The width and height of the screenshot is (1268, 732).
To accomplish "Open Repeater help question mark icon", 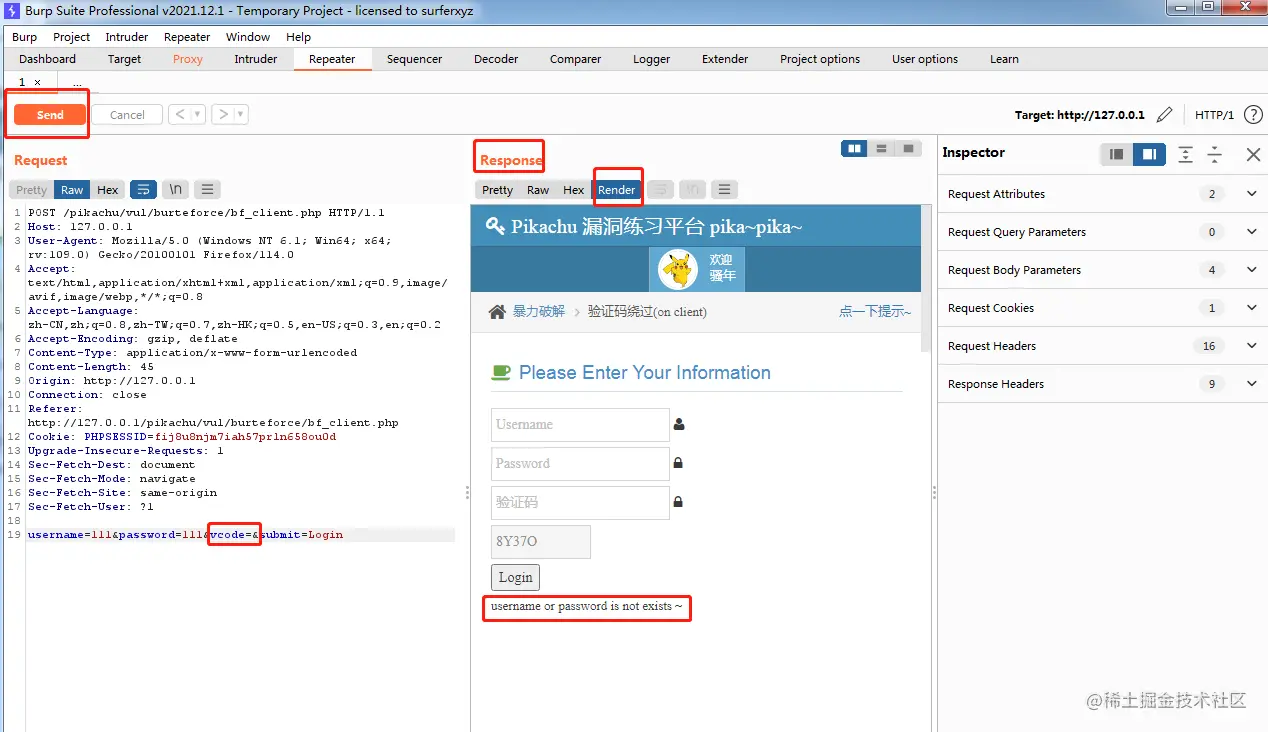I will coord(1253,115).
